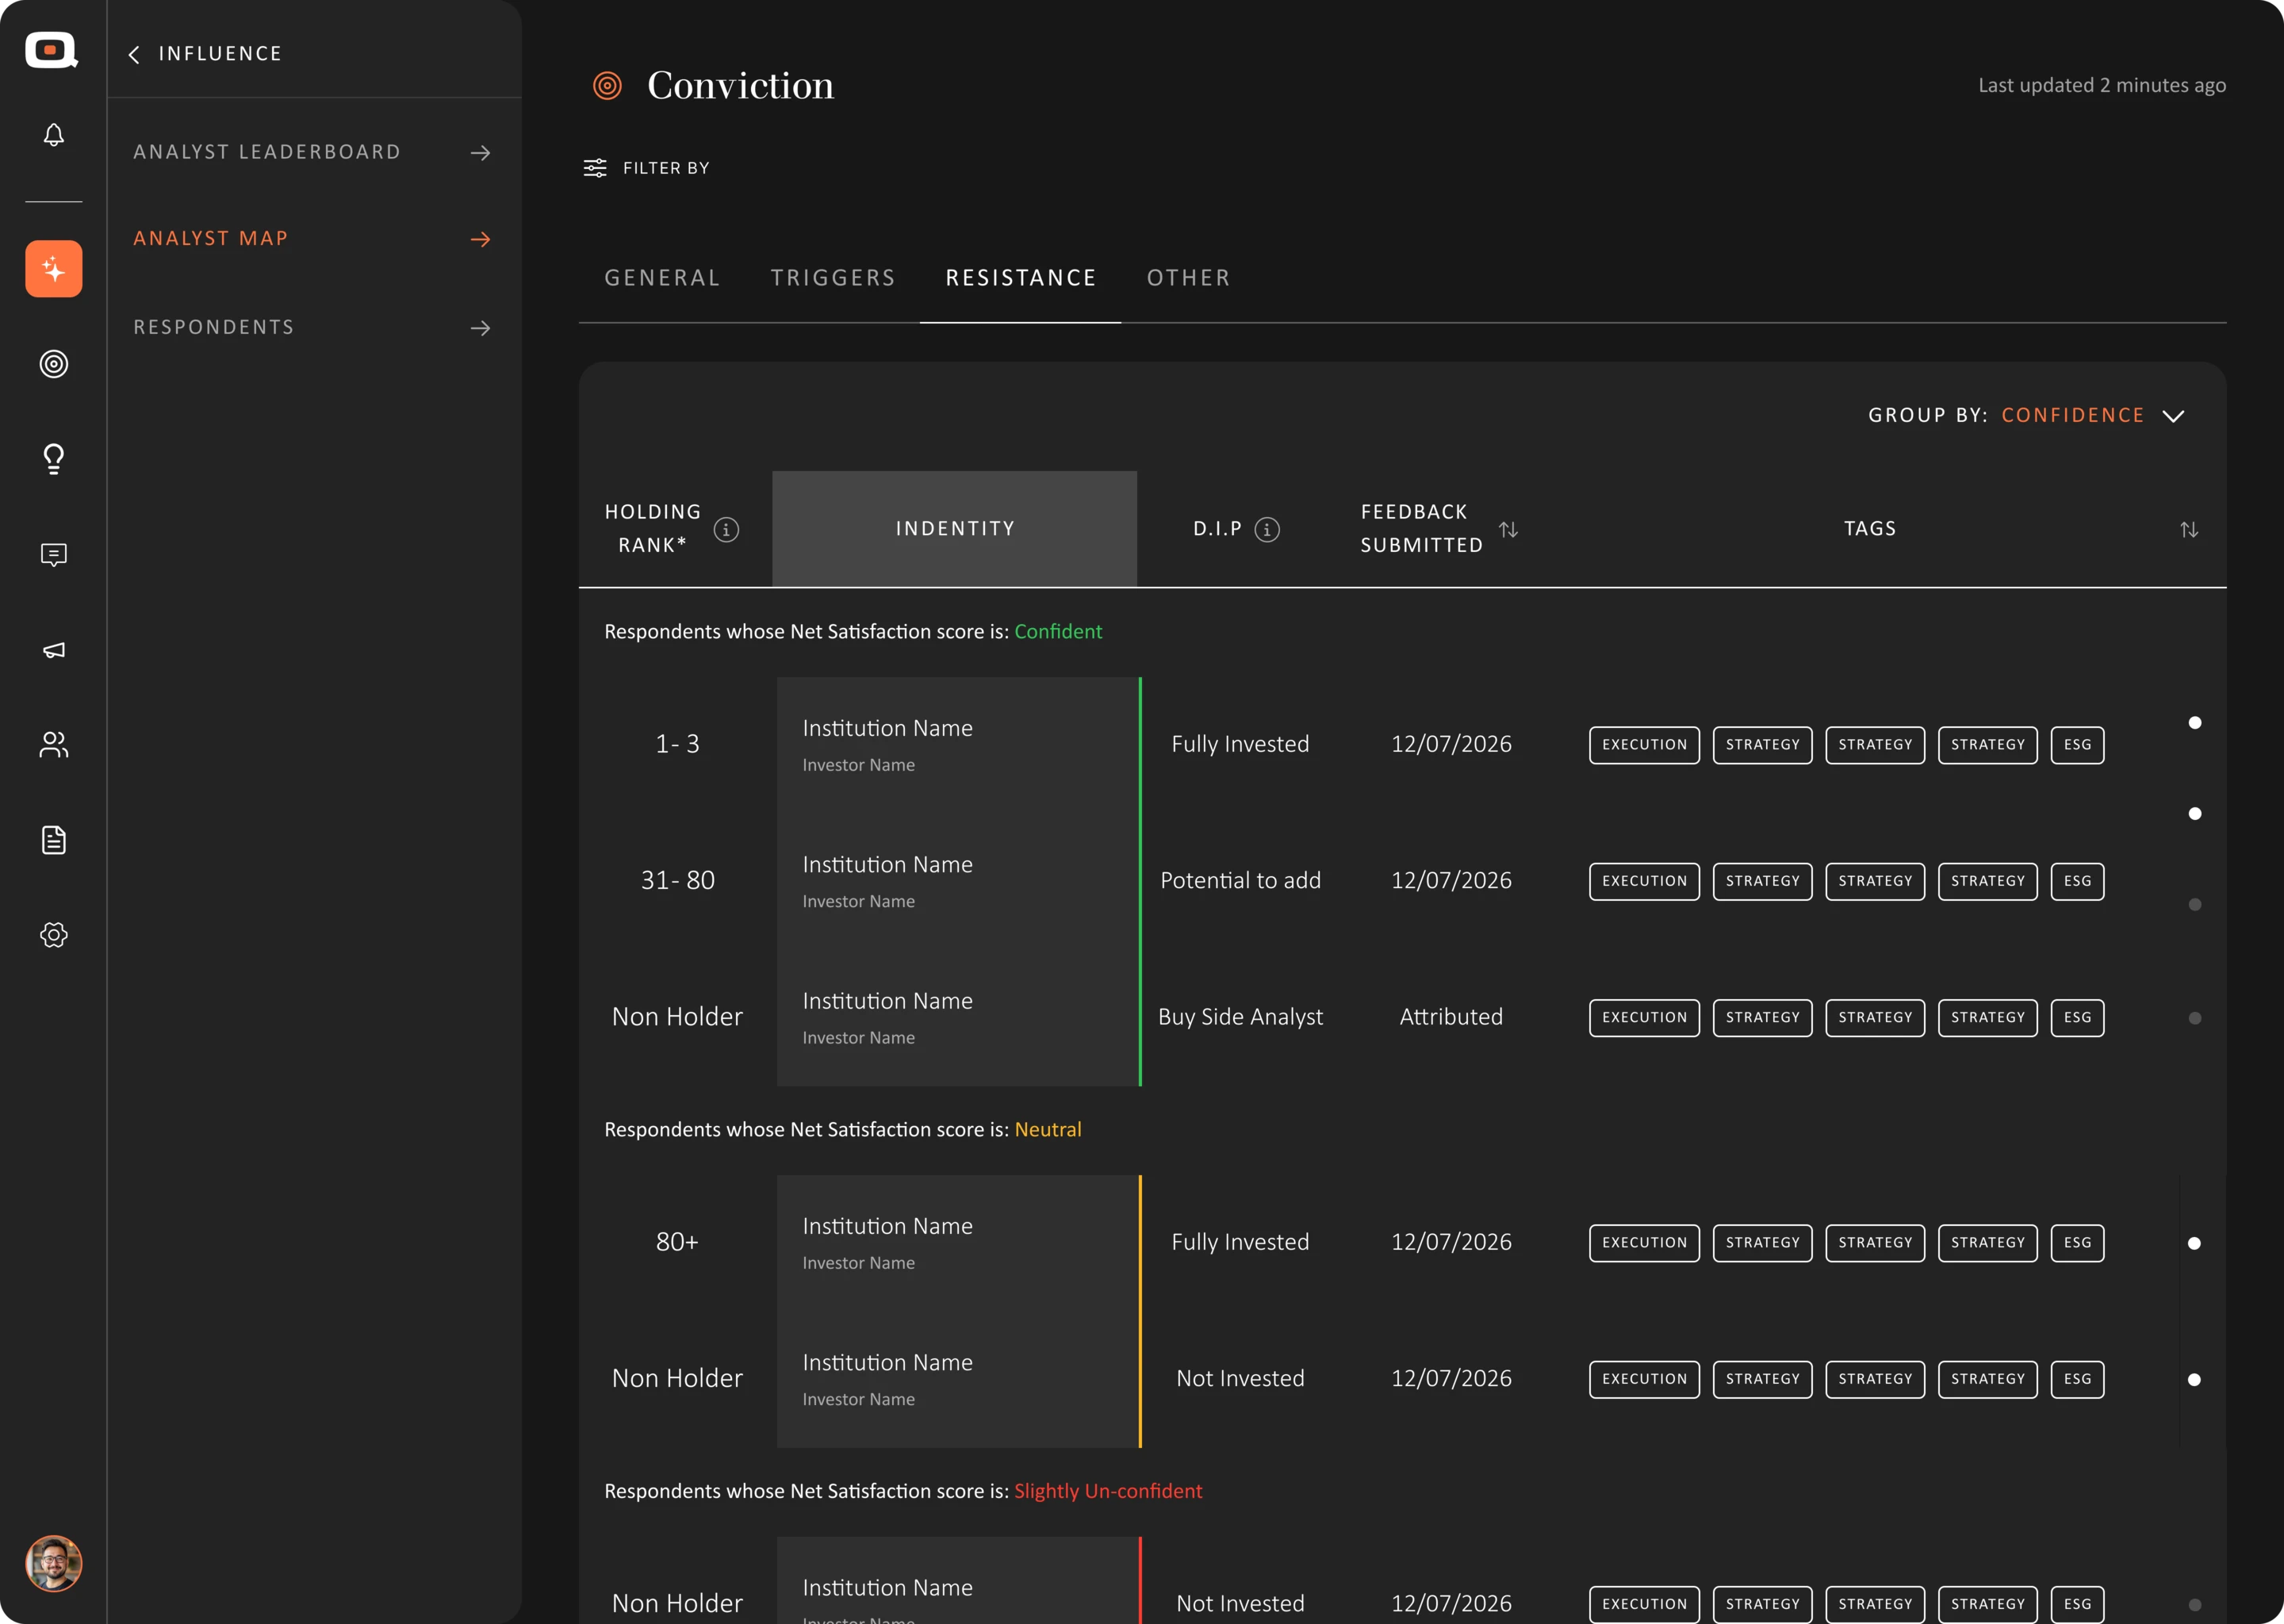This screenshot has height=1624, width=2284.
Task: Open the chat message sidebar icon
Action: click(x=54, y=555)
